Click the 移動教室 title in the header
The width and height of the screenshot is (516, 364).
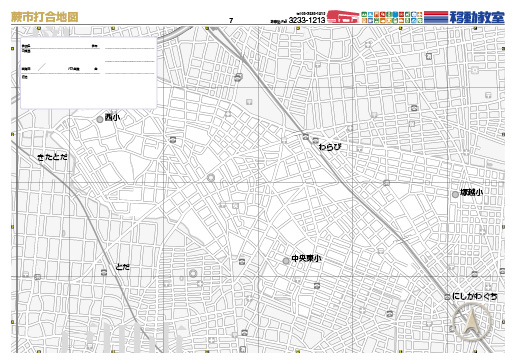(477, 17)
